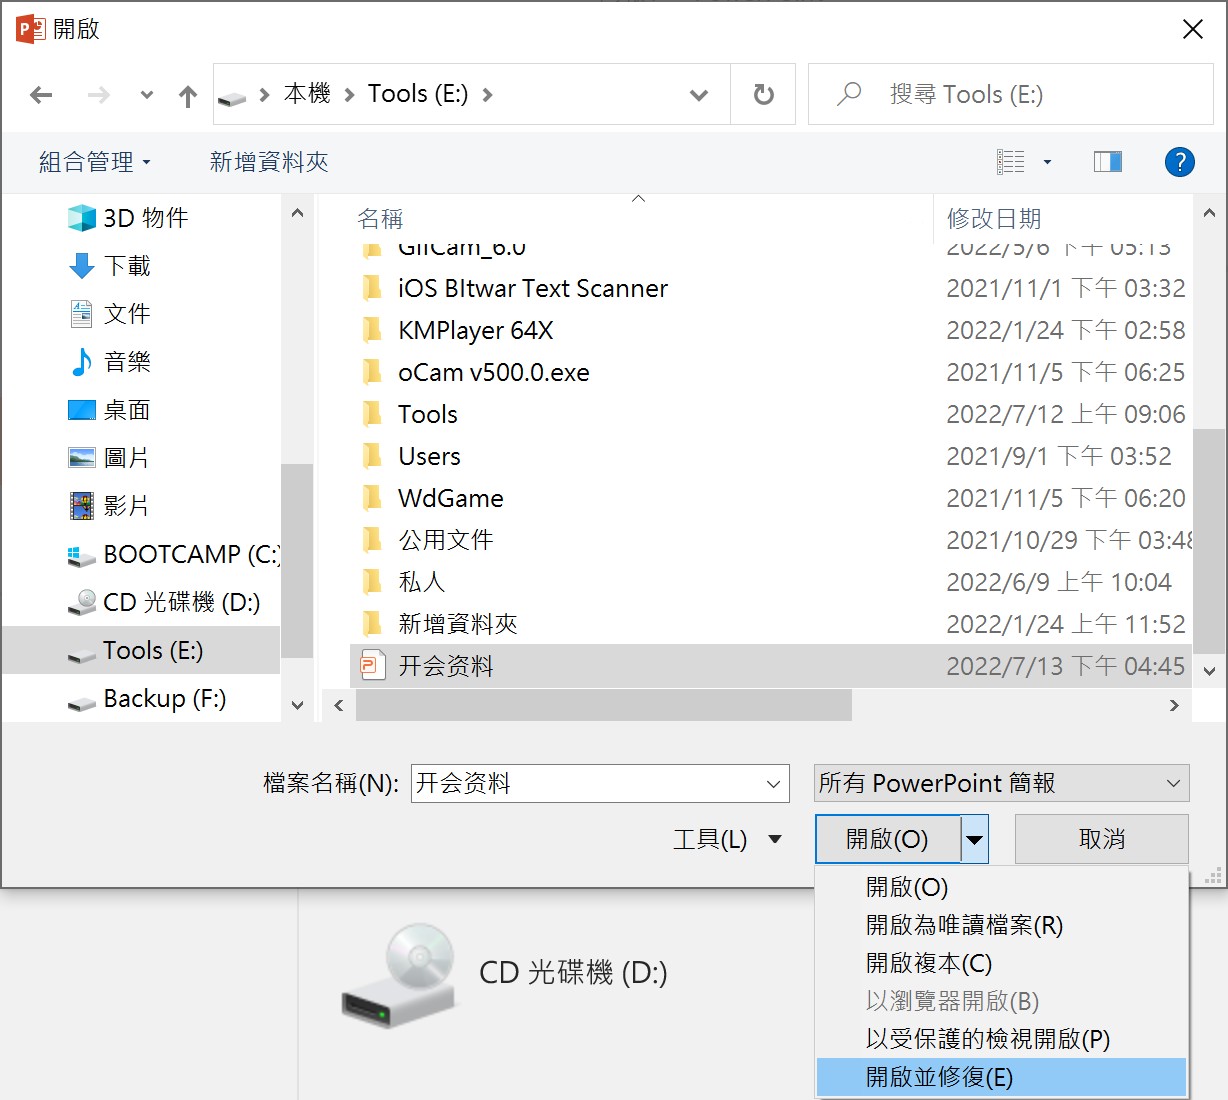The image size is (1228, 1100).
Task: Click the view layout list icon
Action: click(1011, 162)
